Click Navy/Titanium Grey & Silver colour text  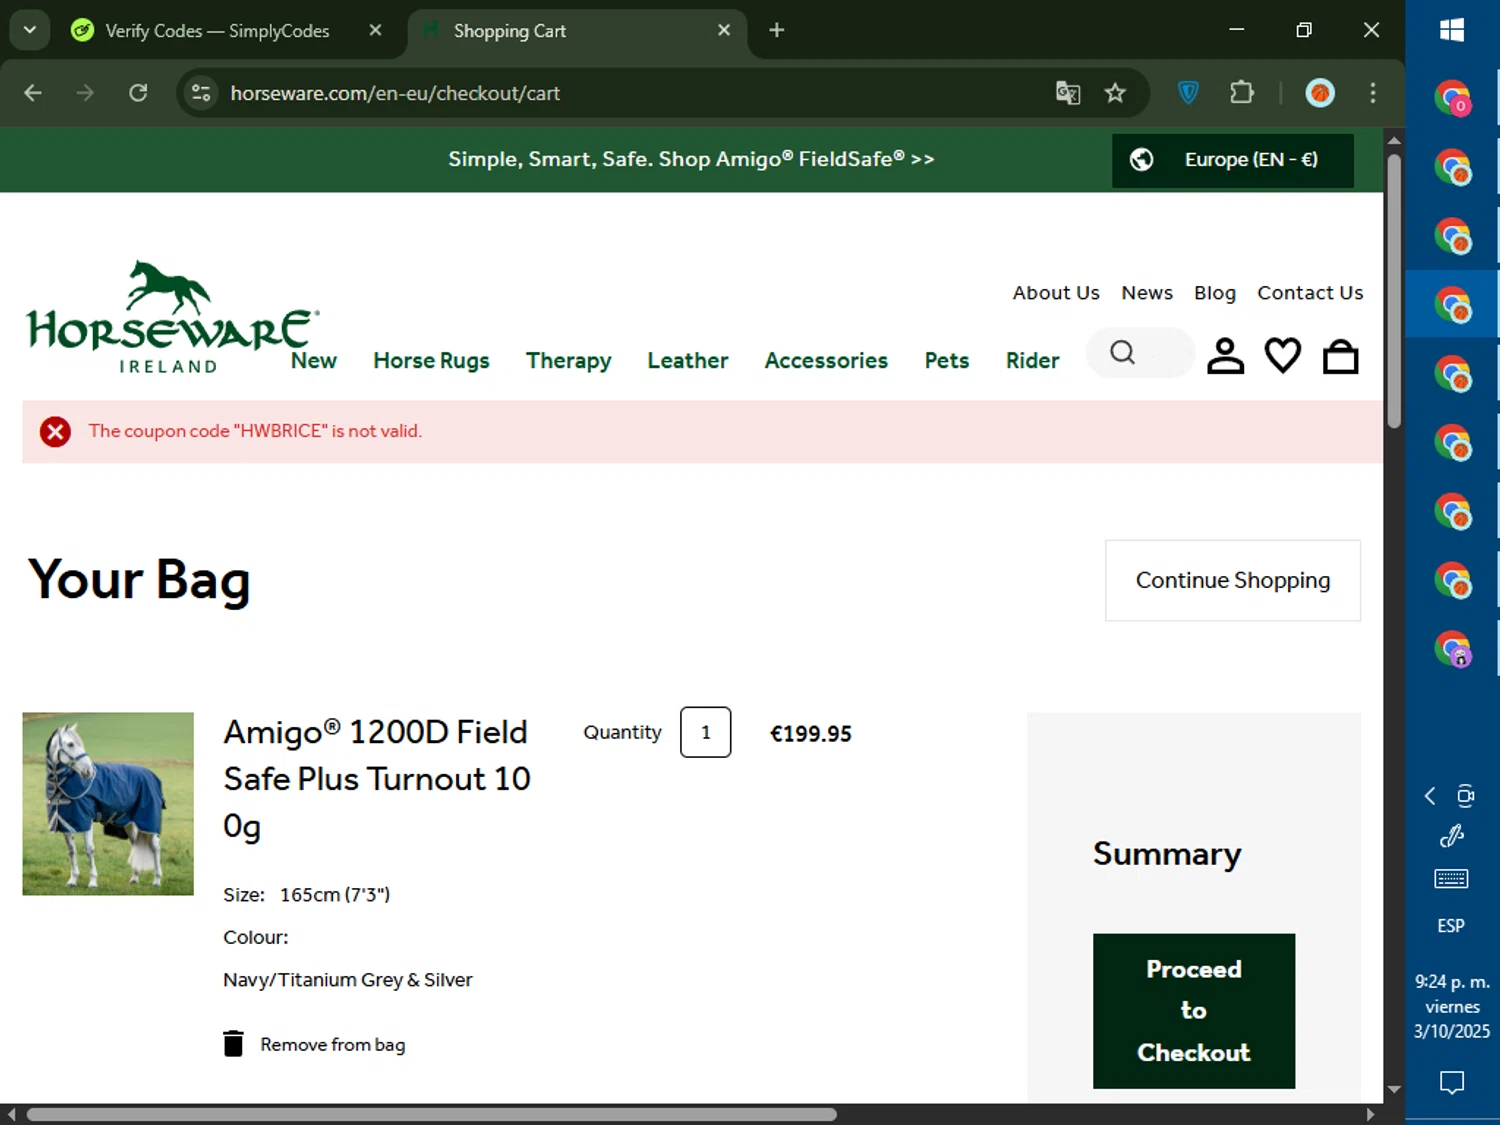pyautogui.click(x=348, y=980)
